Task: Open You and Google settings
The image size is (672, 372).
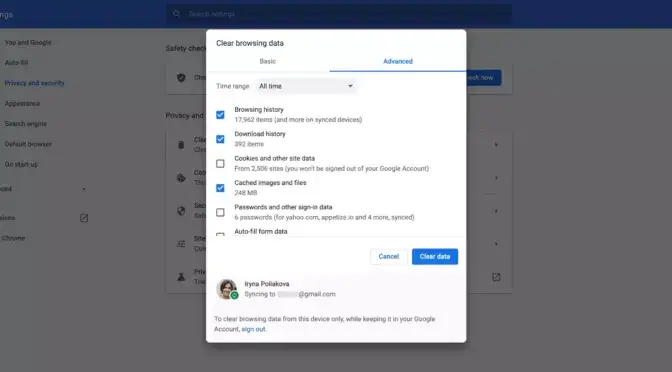Action: point(28,42)
